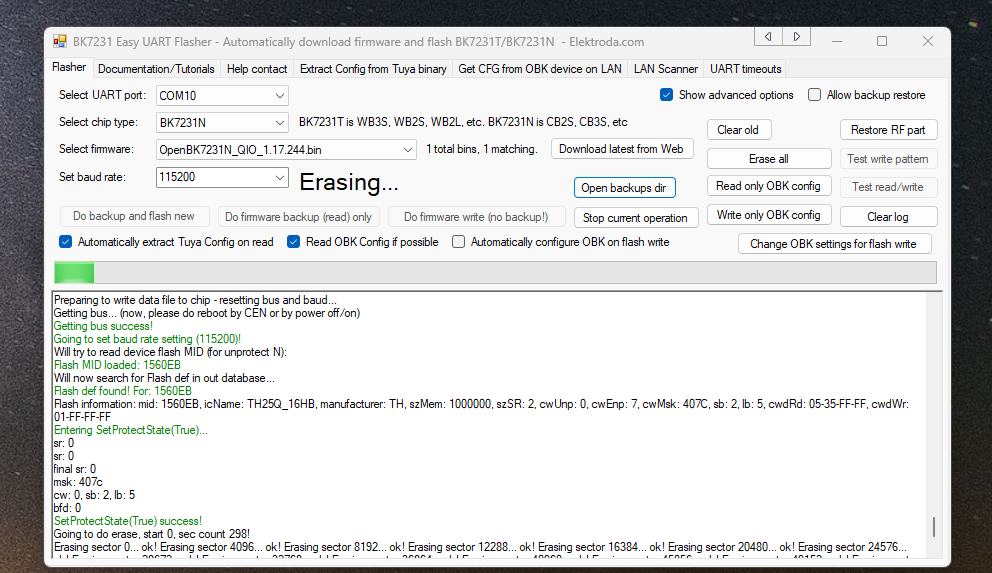Open the baud rate dropdown showing 115200
Image resolution: width=992 pixels, height=573 pixels.
tap(222, 177)
